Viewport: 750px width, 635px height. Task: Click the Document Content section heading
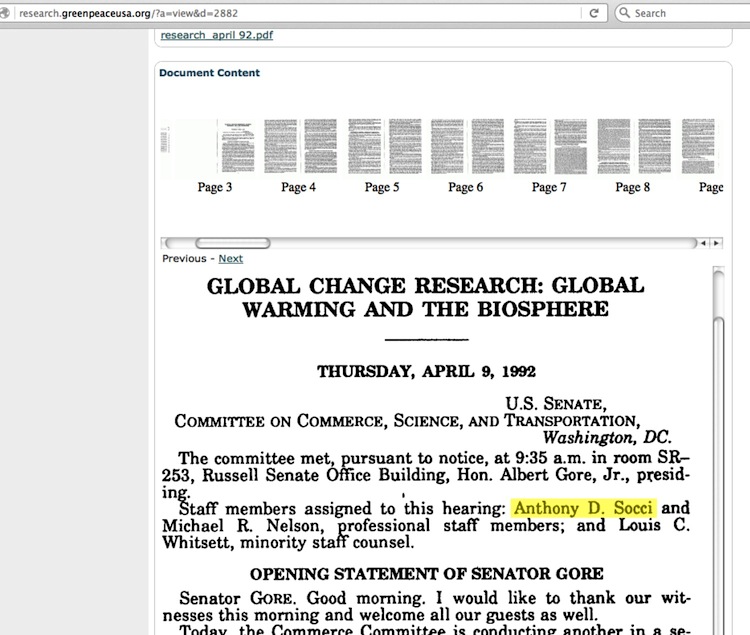209,72
